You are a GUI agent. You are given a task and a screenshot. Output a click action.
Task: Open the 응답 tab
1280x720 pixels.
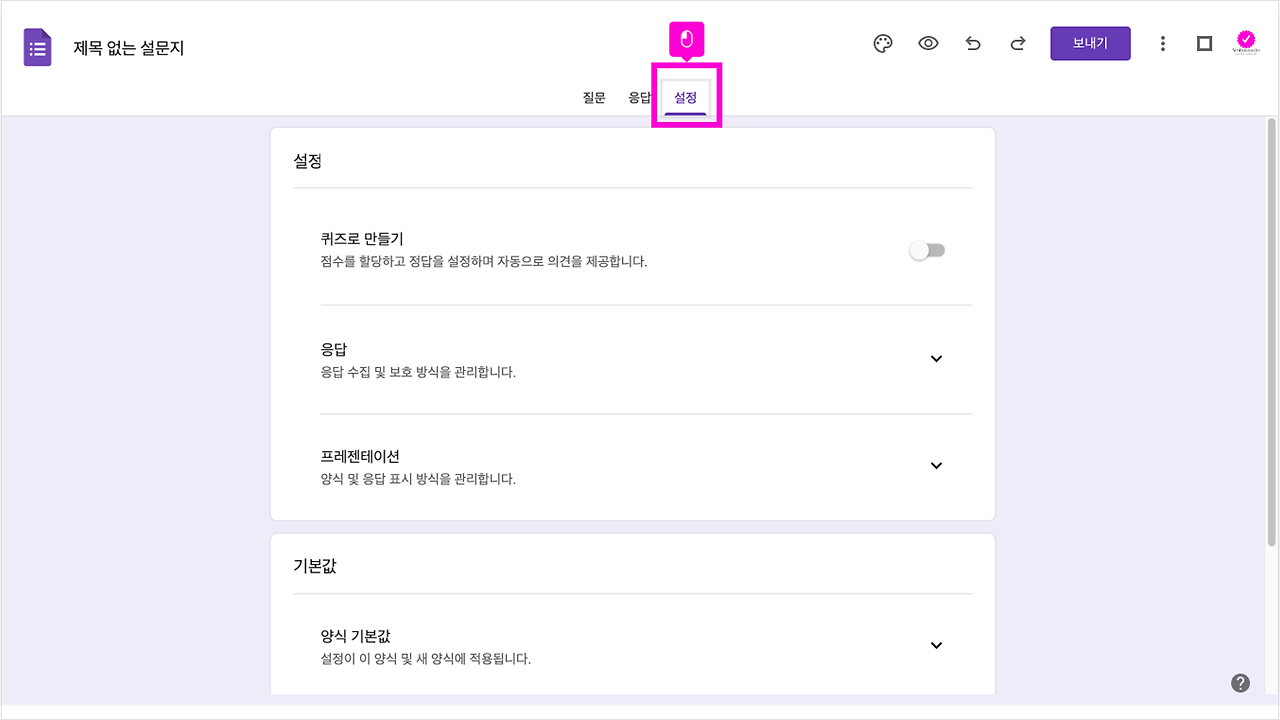[641, 97]
